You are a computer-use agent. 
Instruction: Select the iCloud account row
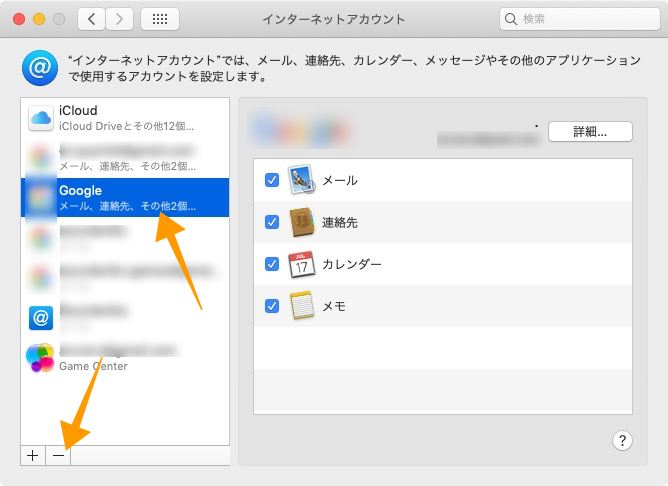[125, 118]
